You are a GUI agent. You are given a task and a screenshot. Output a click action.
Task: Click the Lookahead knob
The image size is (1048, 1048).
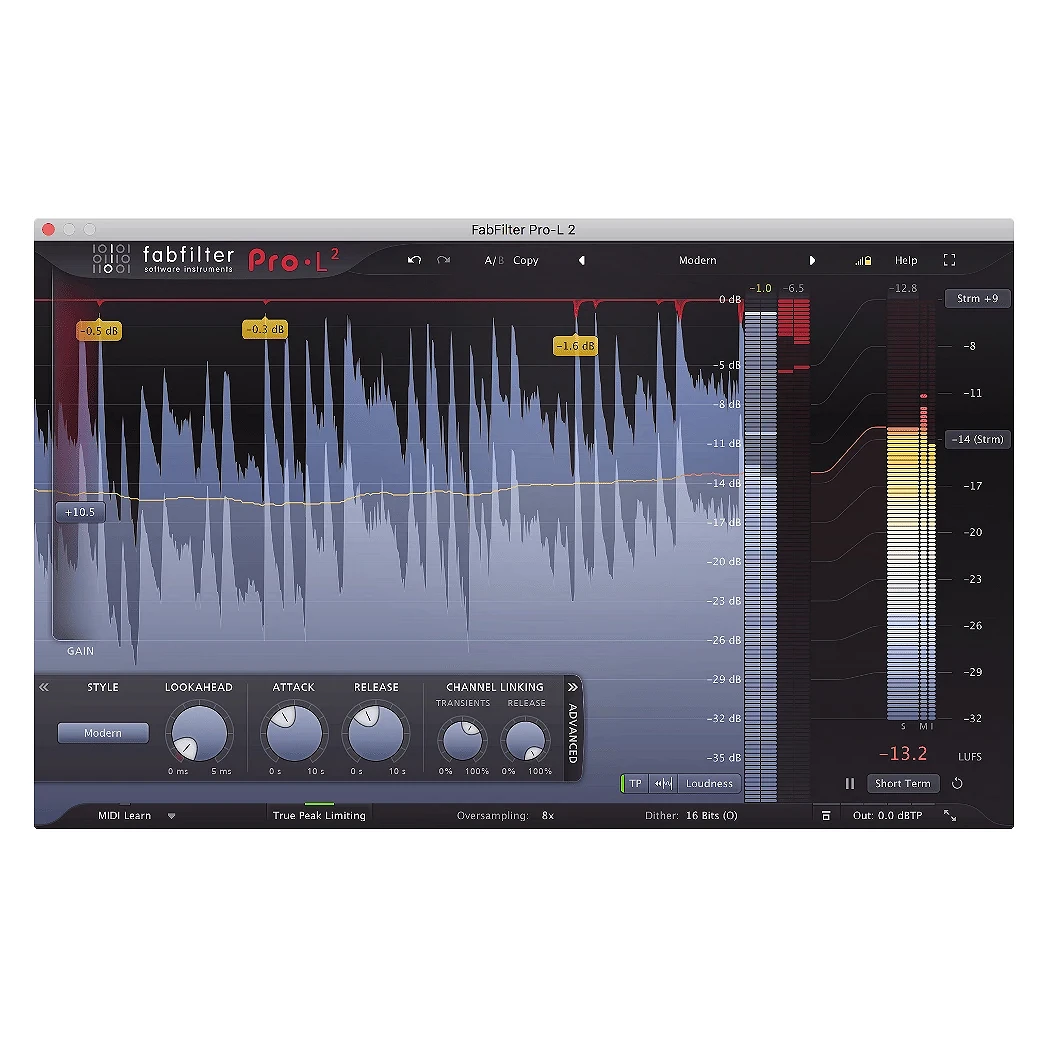(x=199, y=733)
